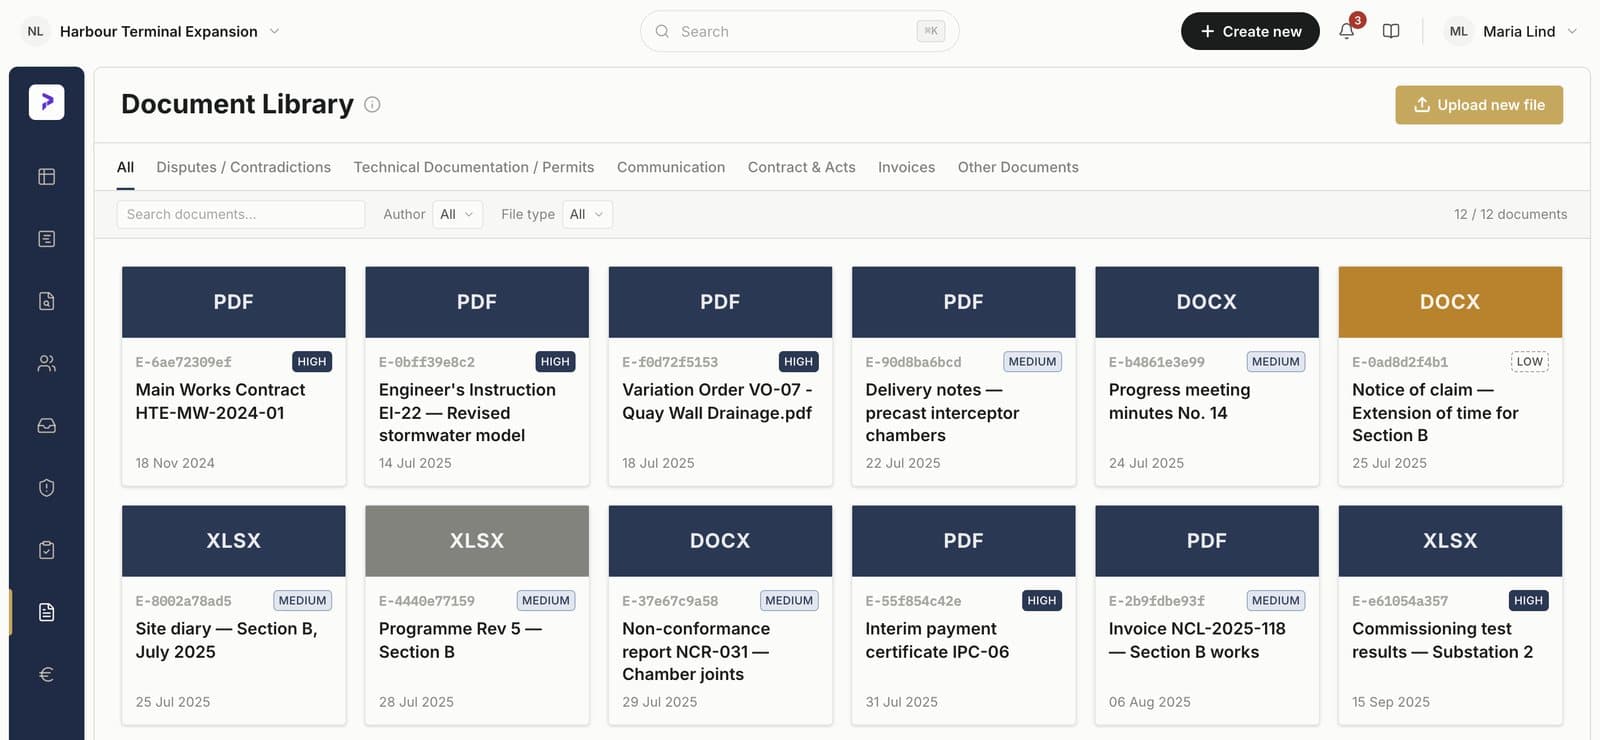
Task: Click HIGH badge on Main Works Contract card
Action: point(312,362)
